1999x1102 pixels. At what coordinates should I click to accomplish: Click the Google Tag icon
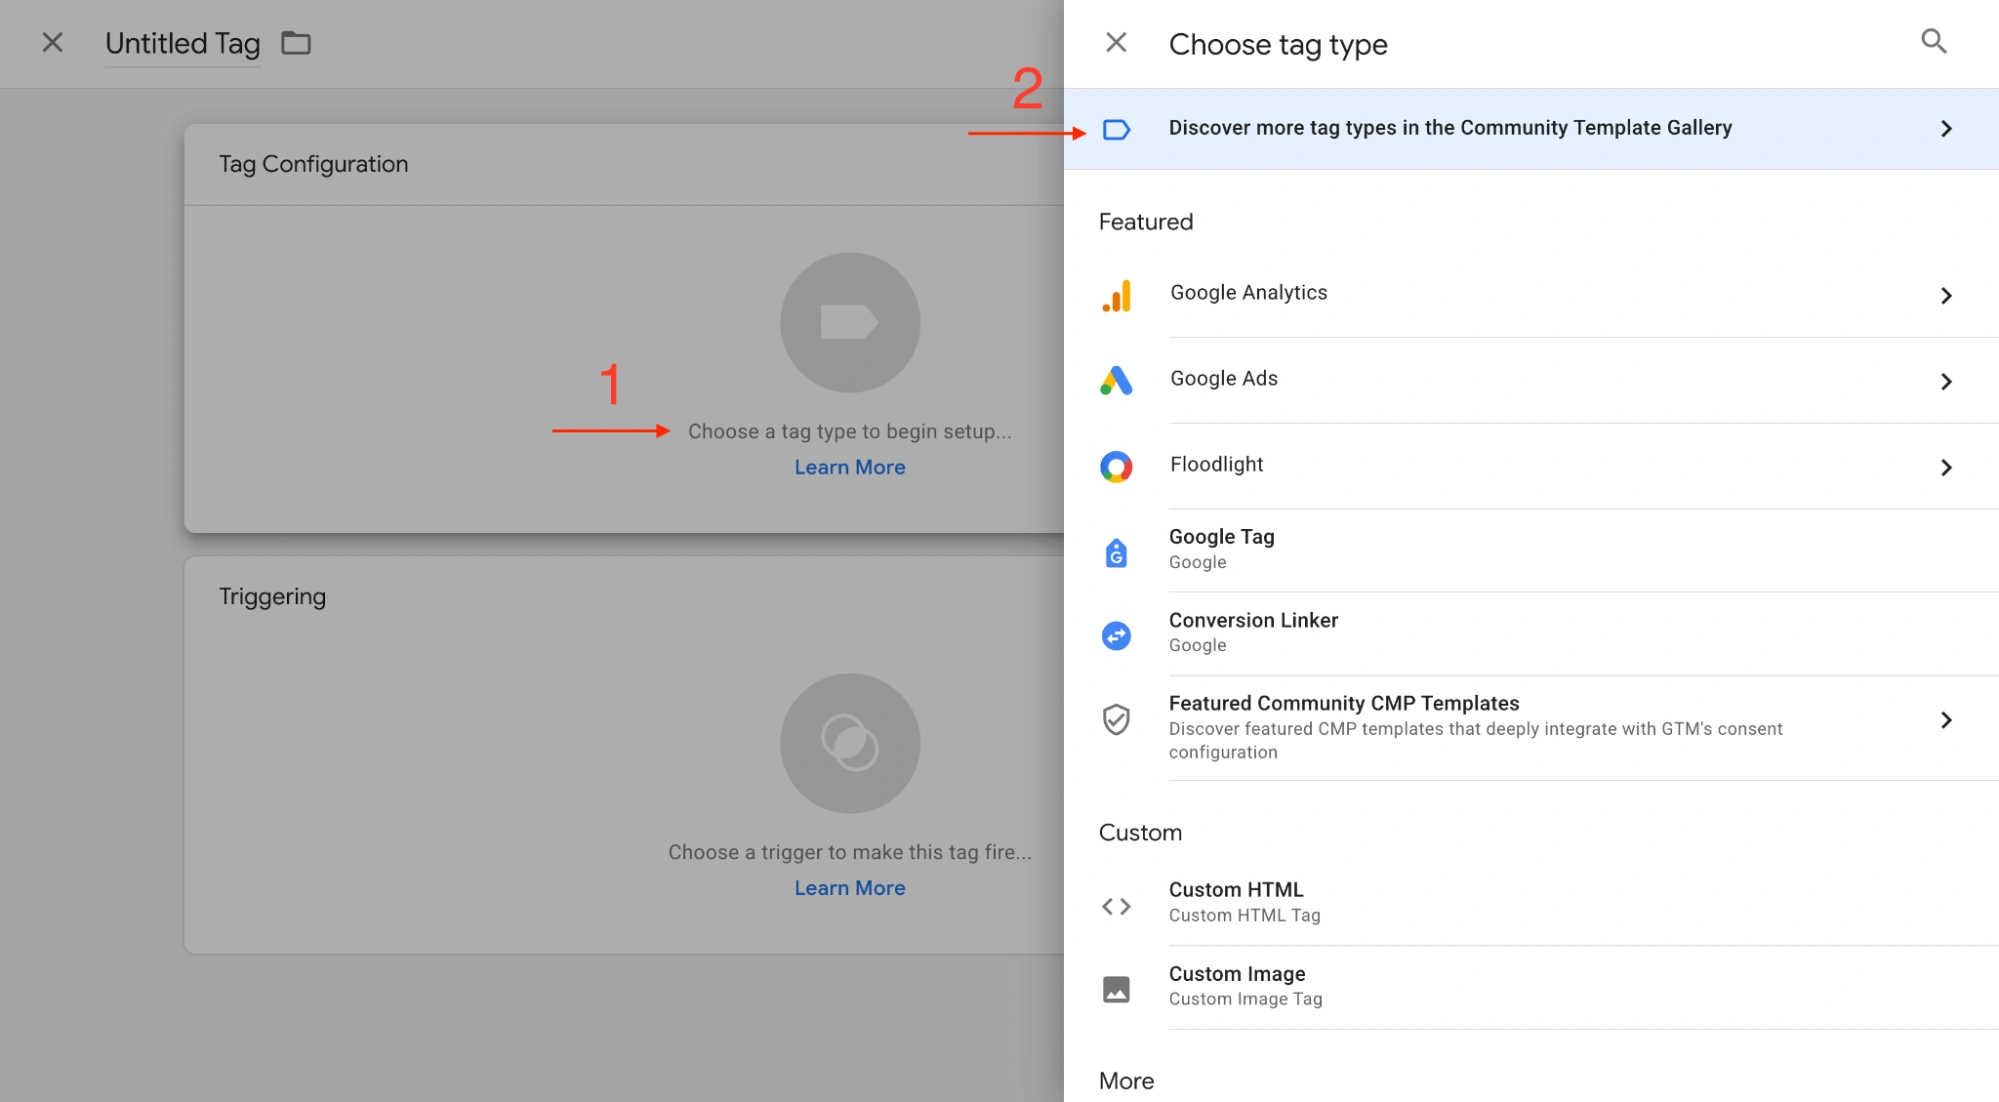(x=1116, y=552)
